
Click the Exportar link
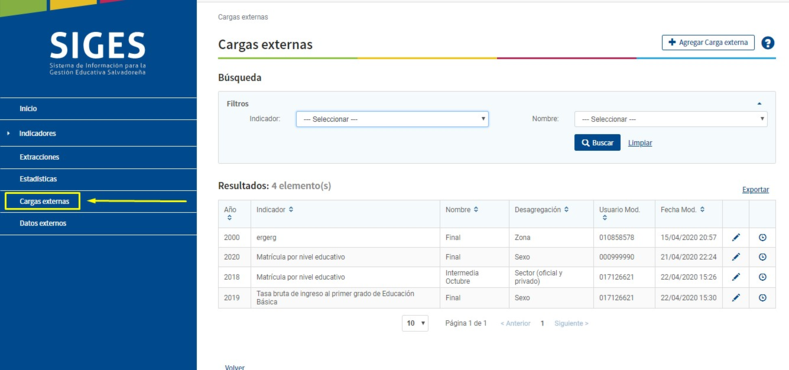click(x=755, y=190)
